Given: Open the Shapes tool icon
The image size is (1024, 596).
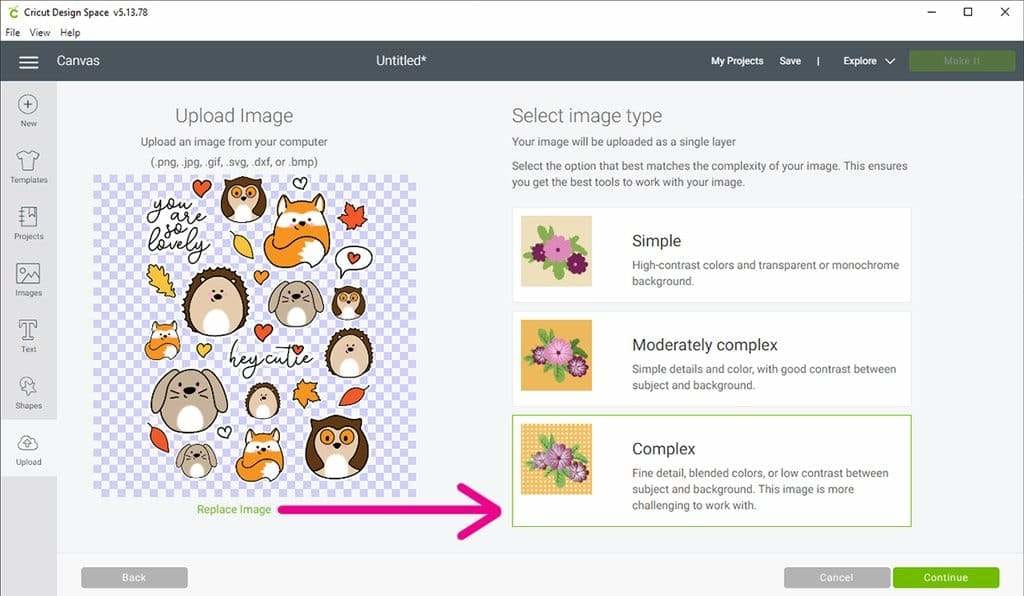Looking at the screenshot, I should click(28, 387).
